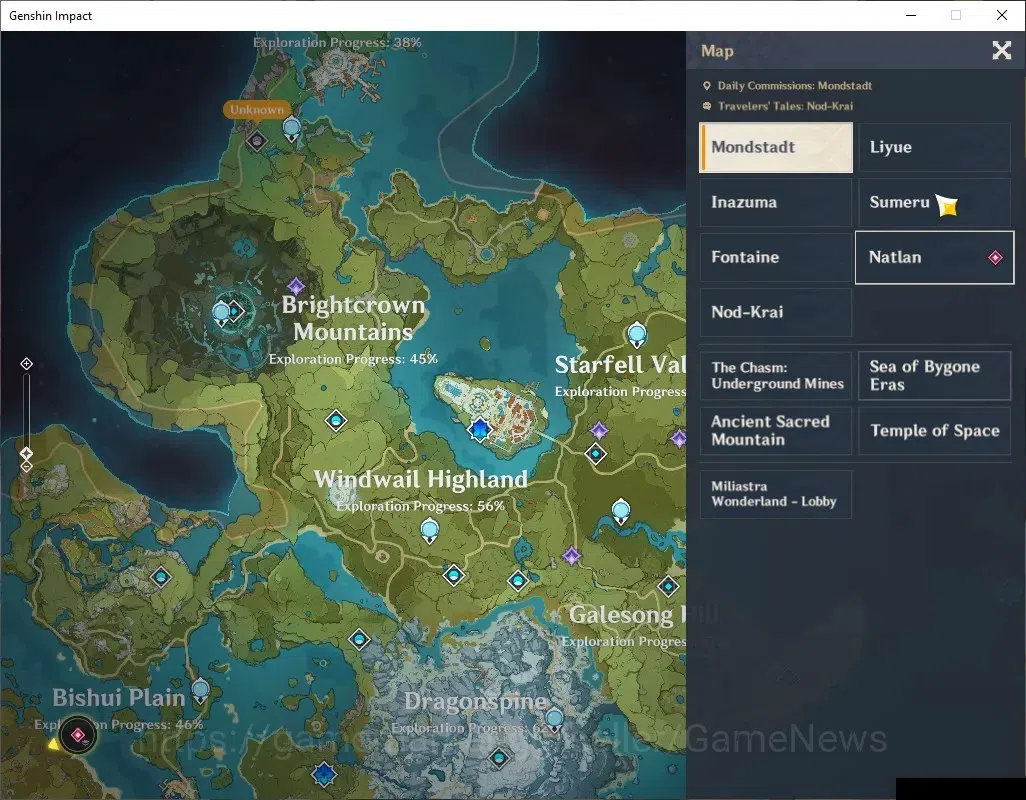Click the Starfell Valley area label

coord(620,365)
